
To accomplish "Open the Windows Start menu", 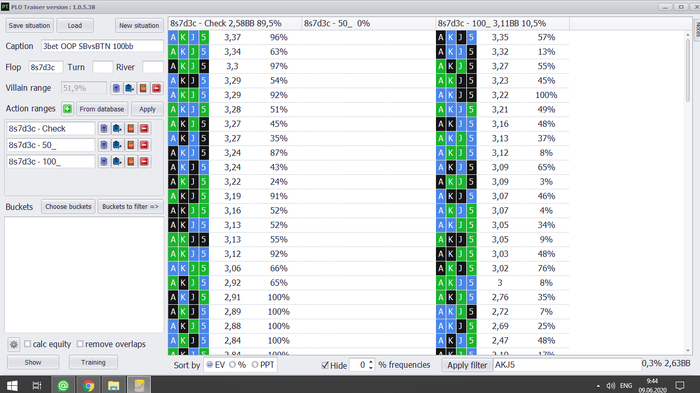I will [x=12, y=385].
